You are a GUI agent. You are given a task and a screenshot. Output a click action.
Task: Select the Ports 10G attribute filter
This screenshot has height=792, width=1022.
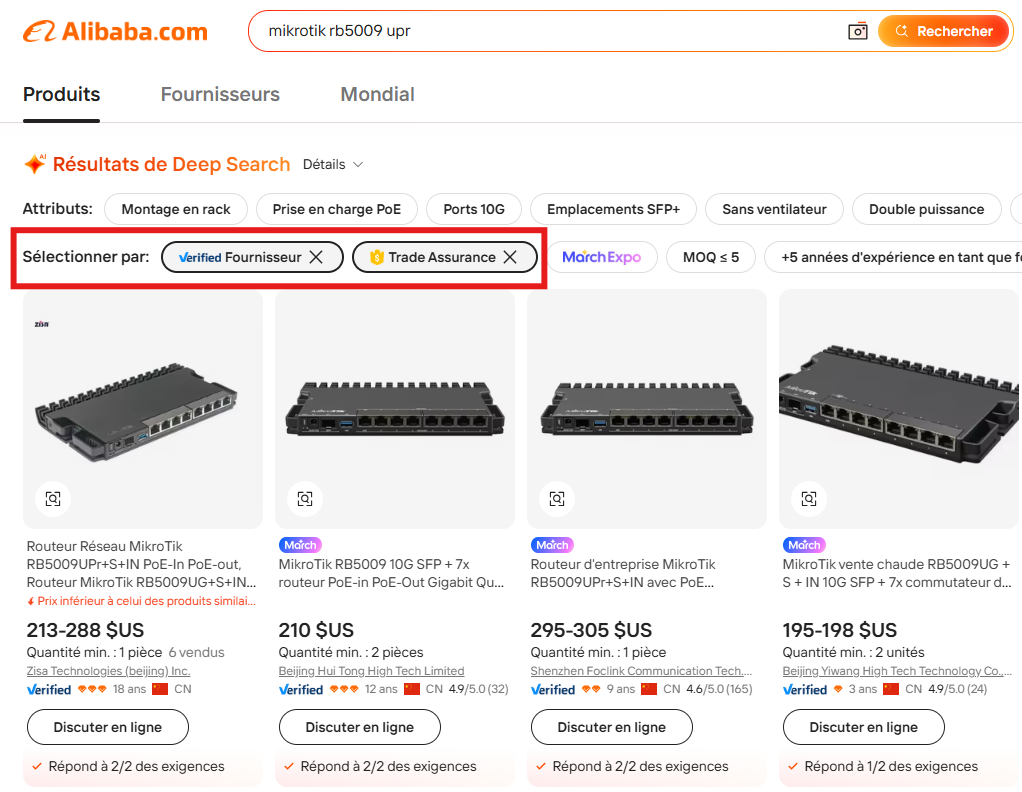coord(474,209)
